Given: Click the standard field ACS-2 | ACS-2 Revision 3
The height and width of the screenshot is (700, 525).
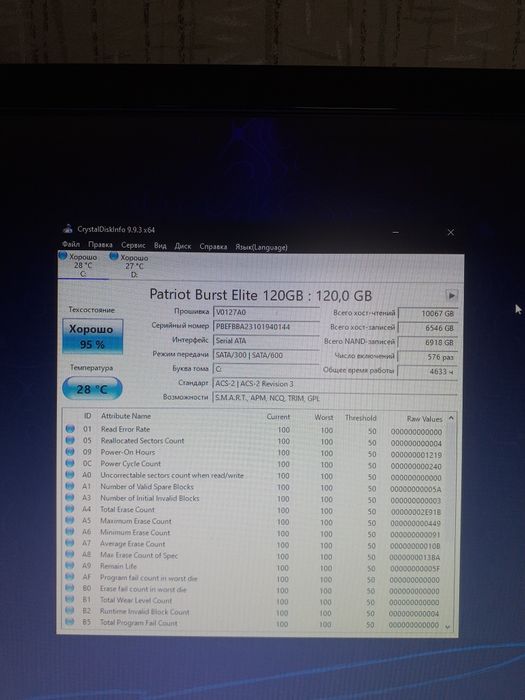Looking at the screenshot, I should click(335, 383).
